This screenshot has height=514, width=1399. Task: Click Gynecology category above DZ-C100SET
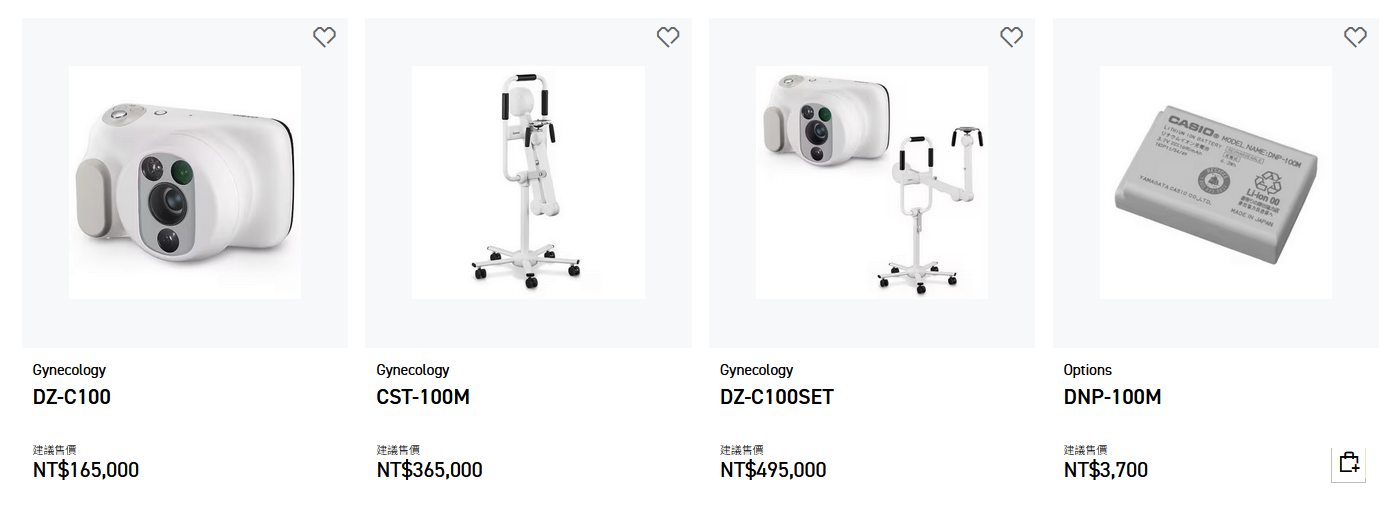[x=757, y=370]
